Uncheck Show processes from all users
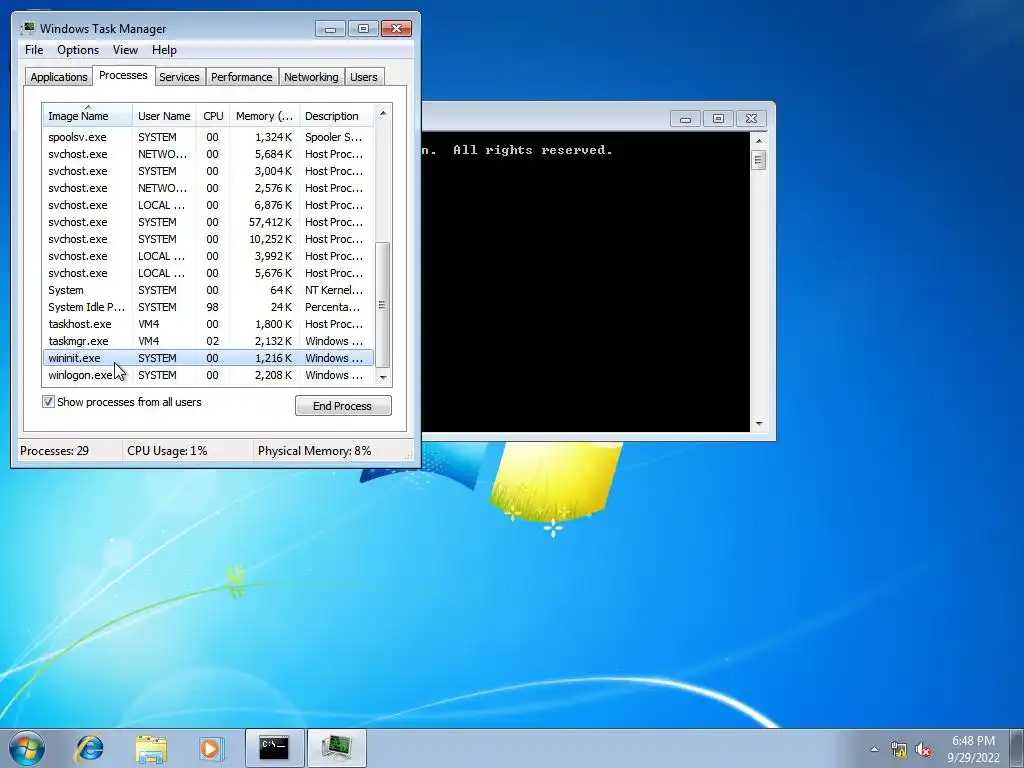This screenshot has height=768, width=1024. [x=48, y=402]
